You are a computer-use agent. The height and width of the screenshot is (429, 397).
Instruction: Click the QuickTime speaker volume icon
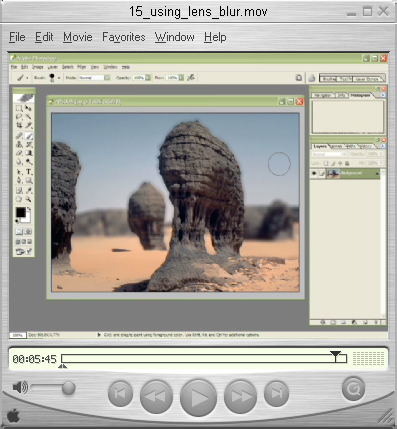pos(20,387)
